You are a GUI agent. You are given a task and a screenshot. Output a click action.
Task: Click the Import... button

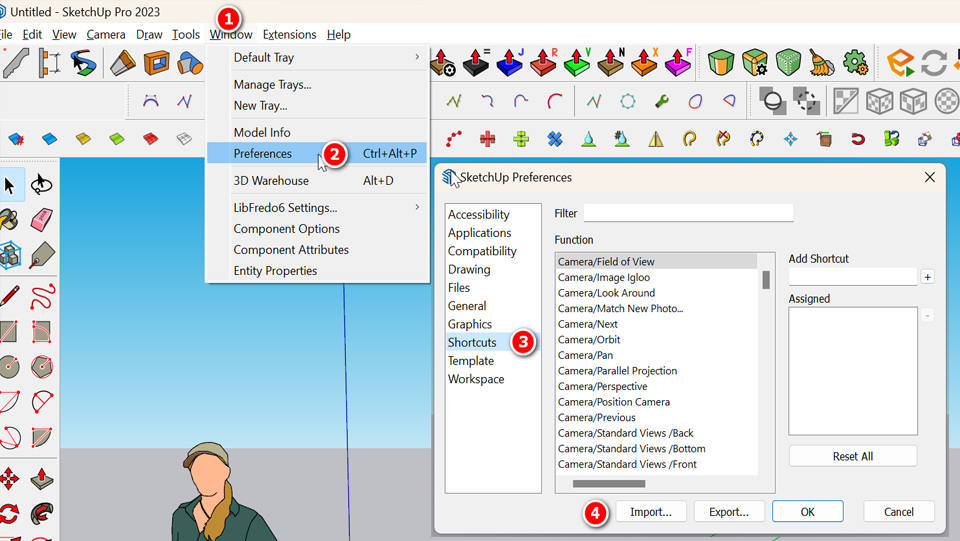pyautogui.click(x=650, y=512)
